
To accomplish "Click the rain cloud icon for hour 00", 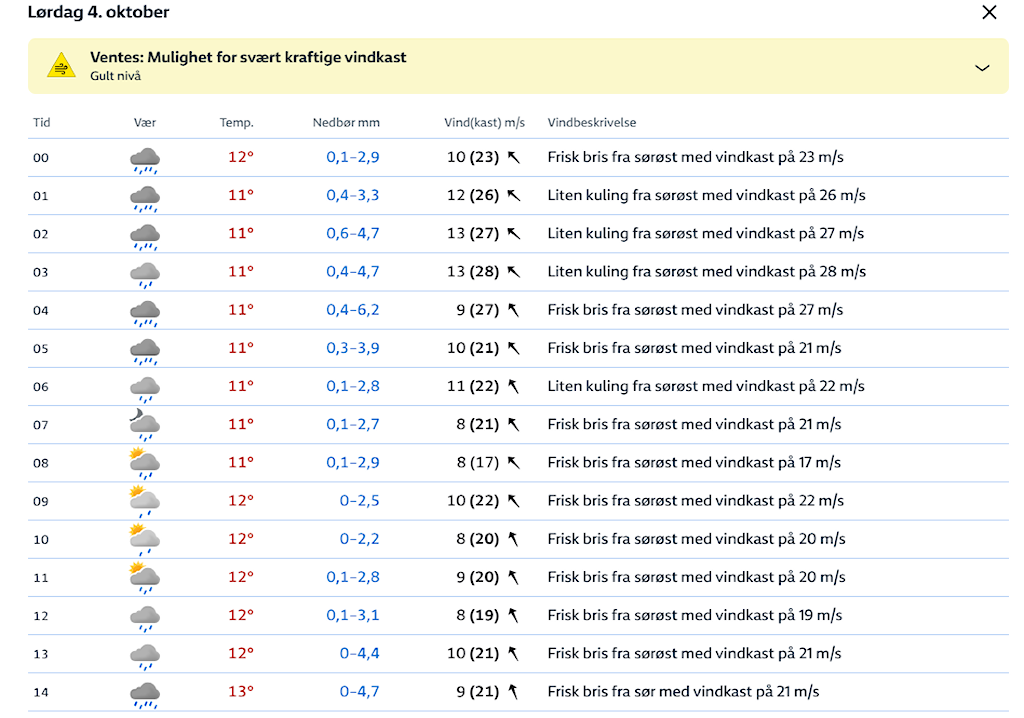I will coord(145,158).
